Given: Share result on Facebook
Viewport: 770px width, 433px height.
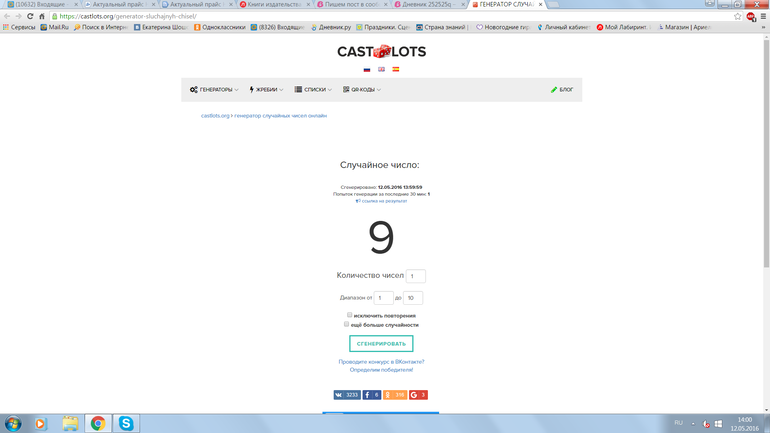Looking at the screenshot, I should 371,395.
